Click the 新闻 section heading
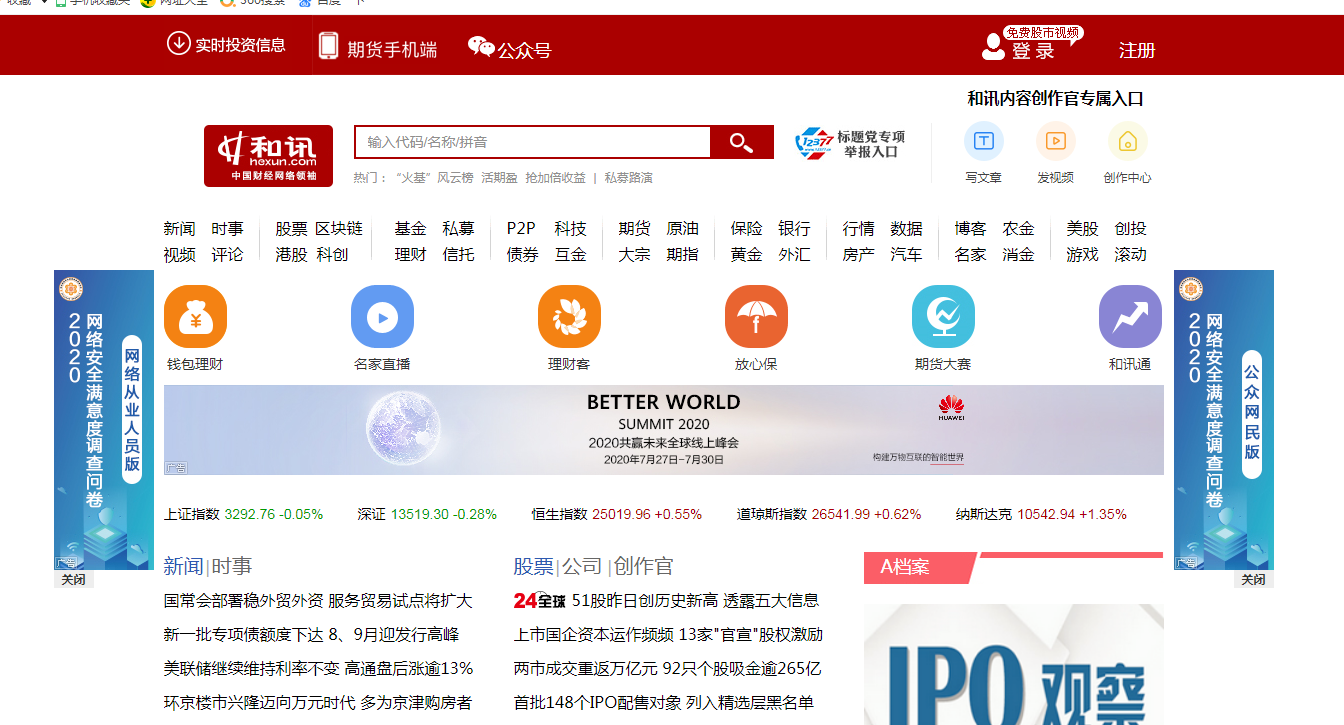The width and height of the screenshot is (1344, 725). [183, 566]
